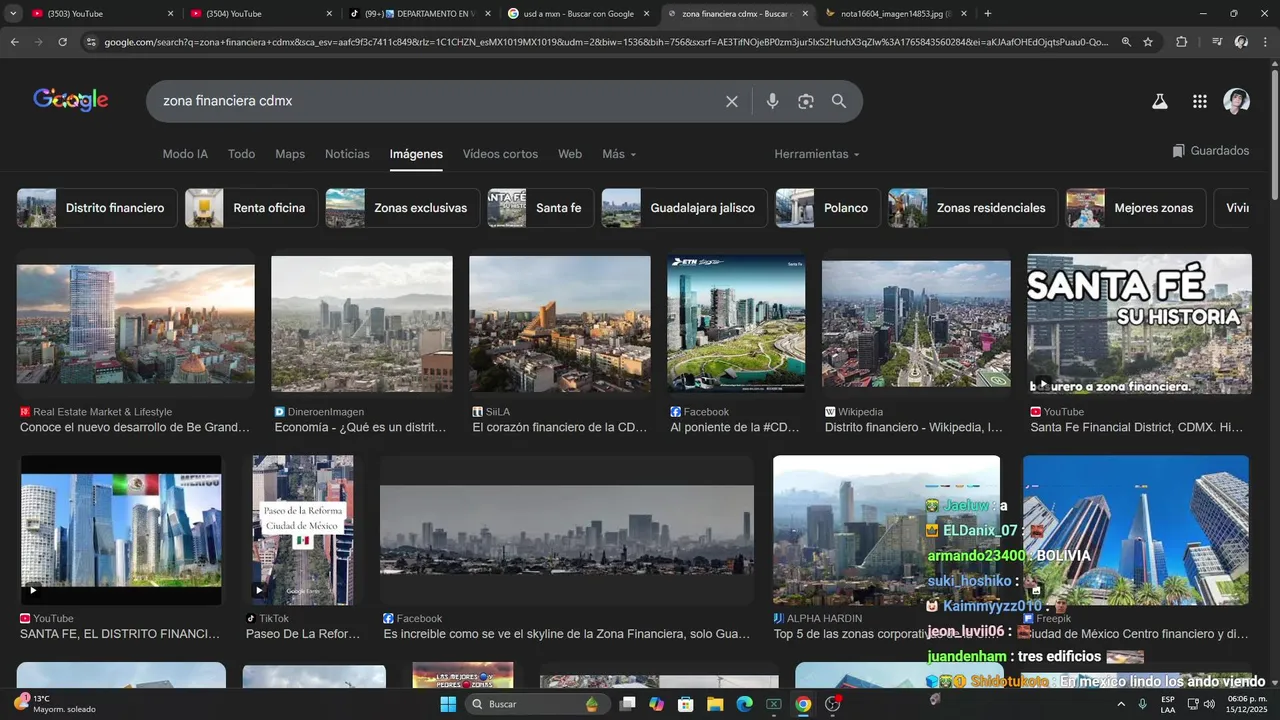Image resolution: width=1280 pixels, height=720 pixels.
Task: Open the Google account avatar
Action: 1237,101
